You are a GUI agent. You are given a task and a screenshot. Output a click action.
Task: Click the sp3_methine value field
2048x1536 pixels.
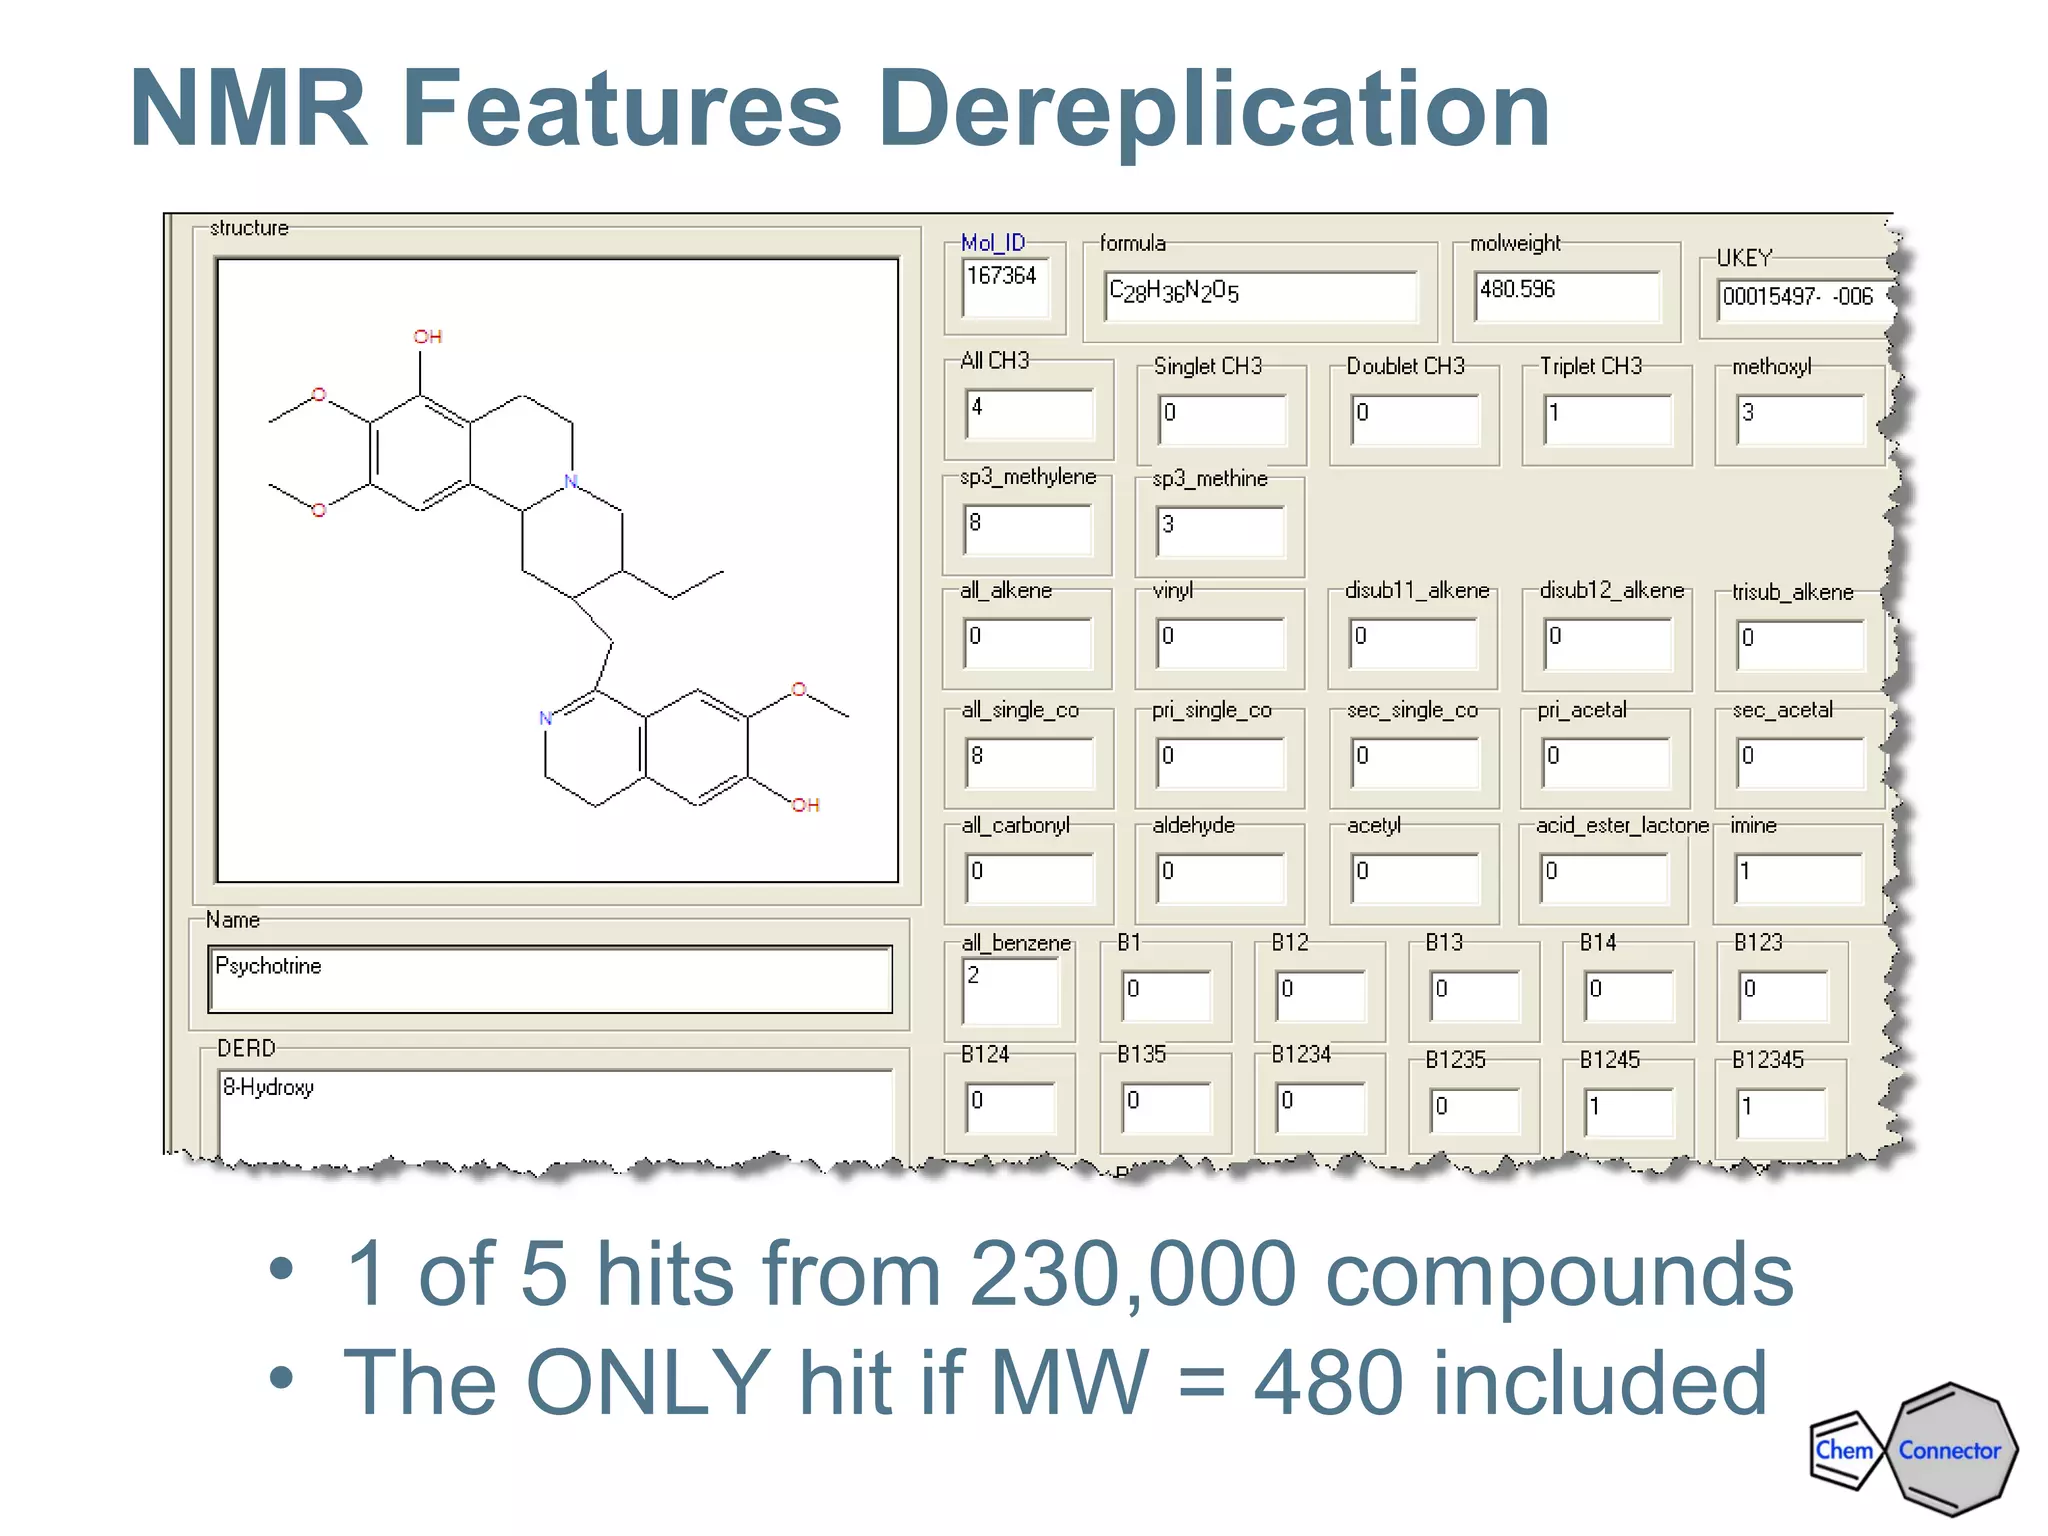(1221, 531)
